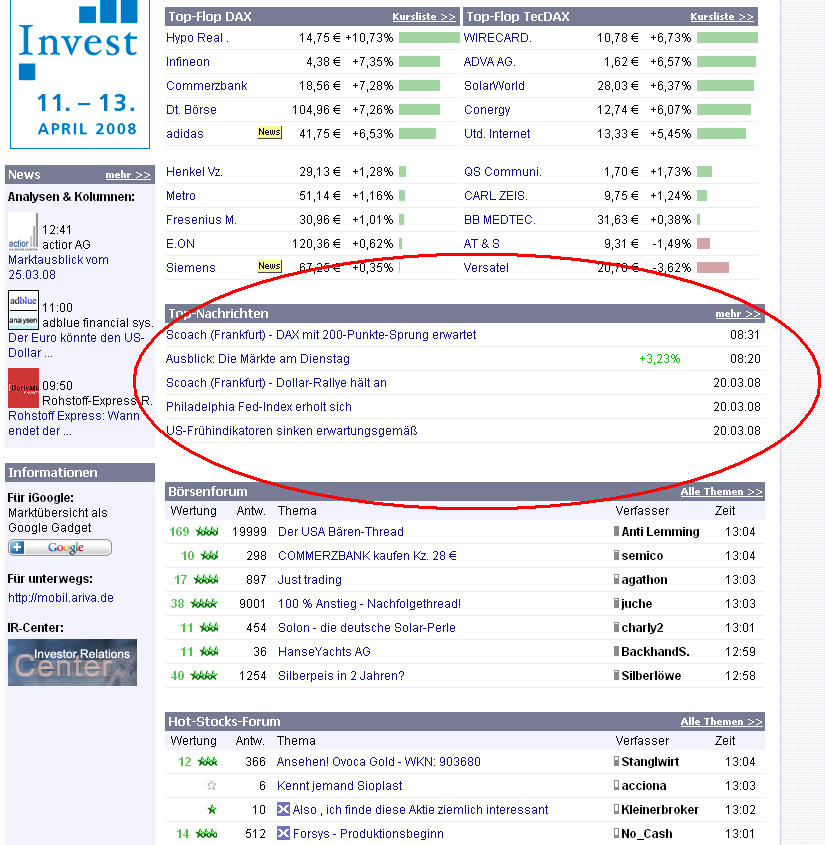
Task: Open the Hypo Real stock link
Action: tap(197, 38)
